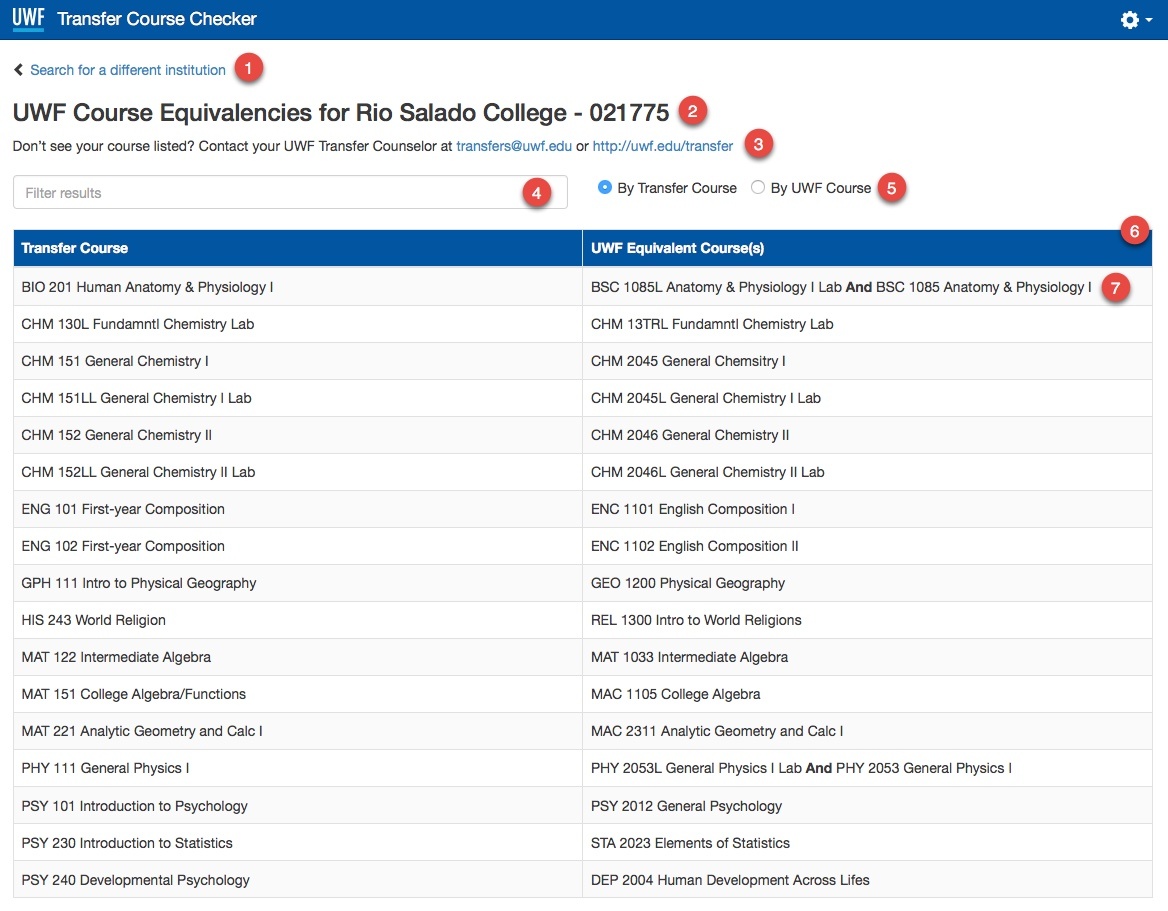Click ENC 1101 English Composition I cell
This screenshot has width=1168, height=911.
[867, 510]
